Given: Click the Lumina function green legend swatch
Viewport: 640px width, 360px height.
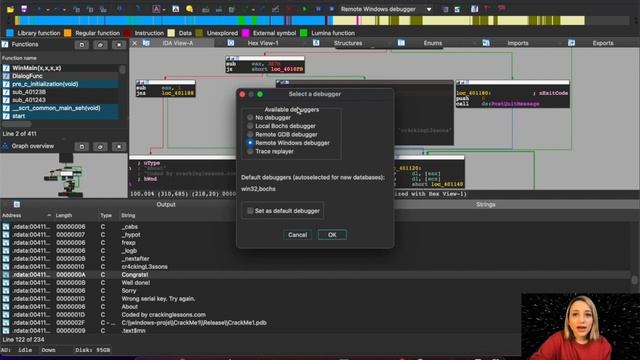Looking at the screenshot, I should click(x=304, y=33).
